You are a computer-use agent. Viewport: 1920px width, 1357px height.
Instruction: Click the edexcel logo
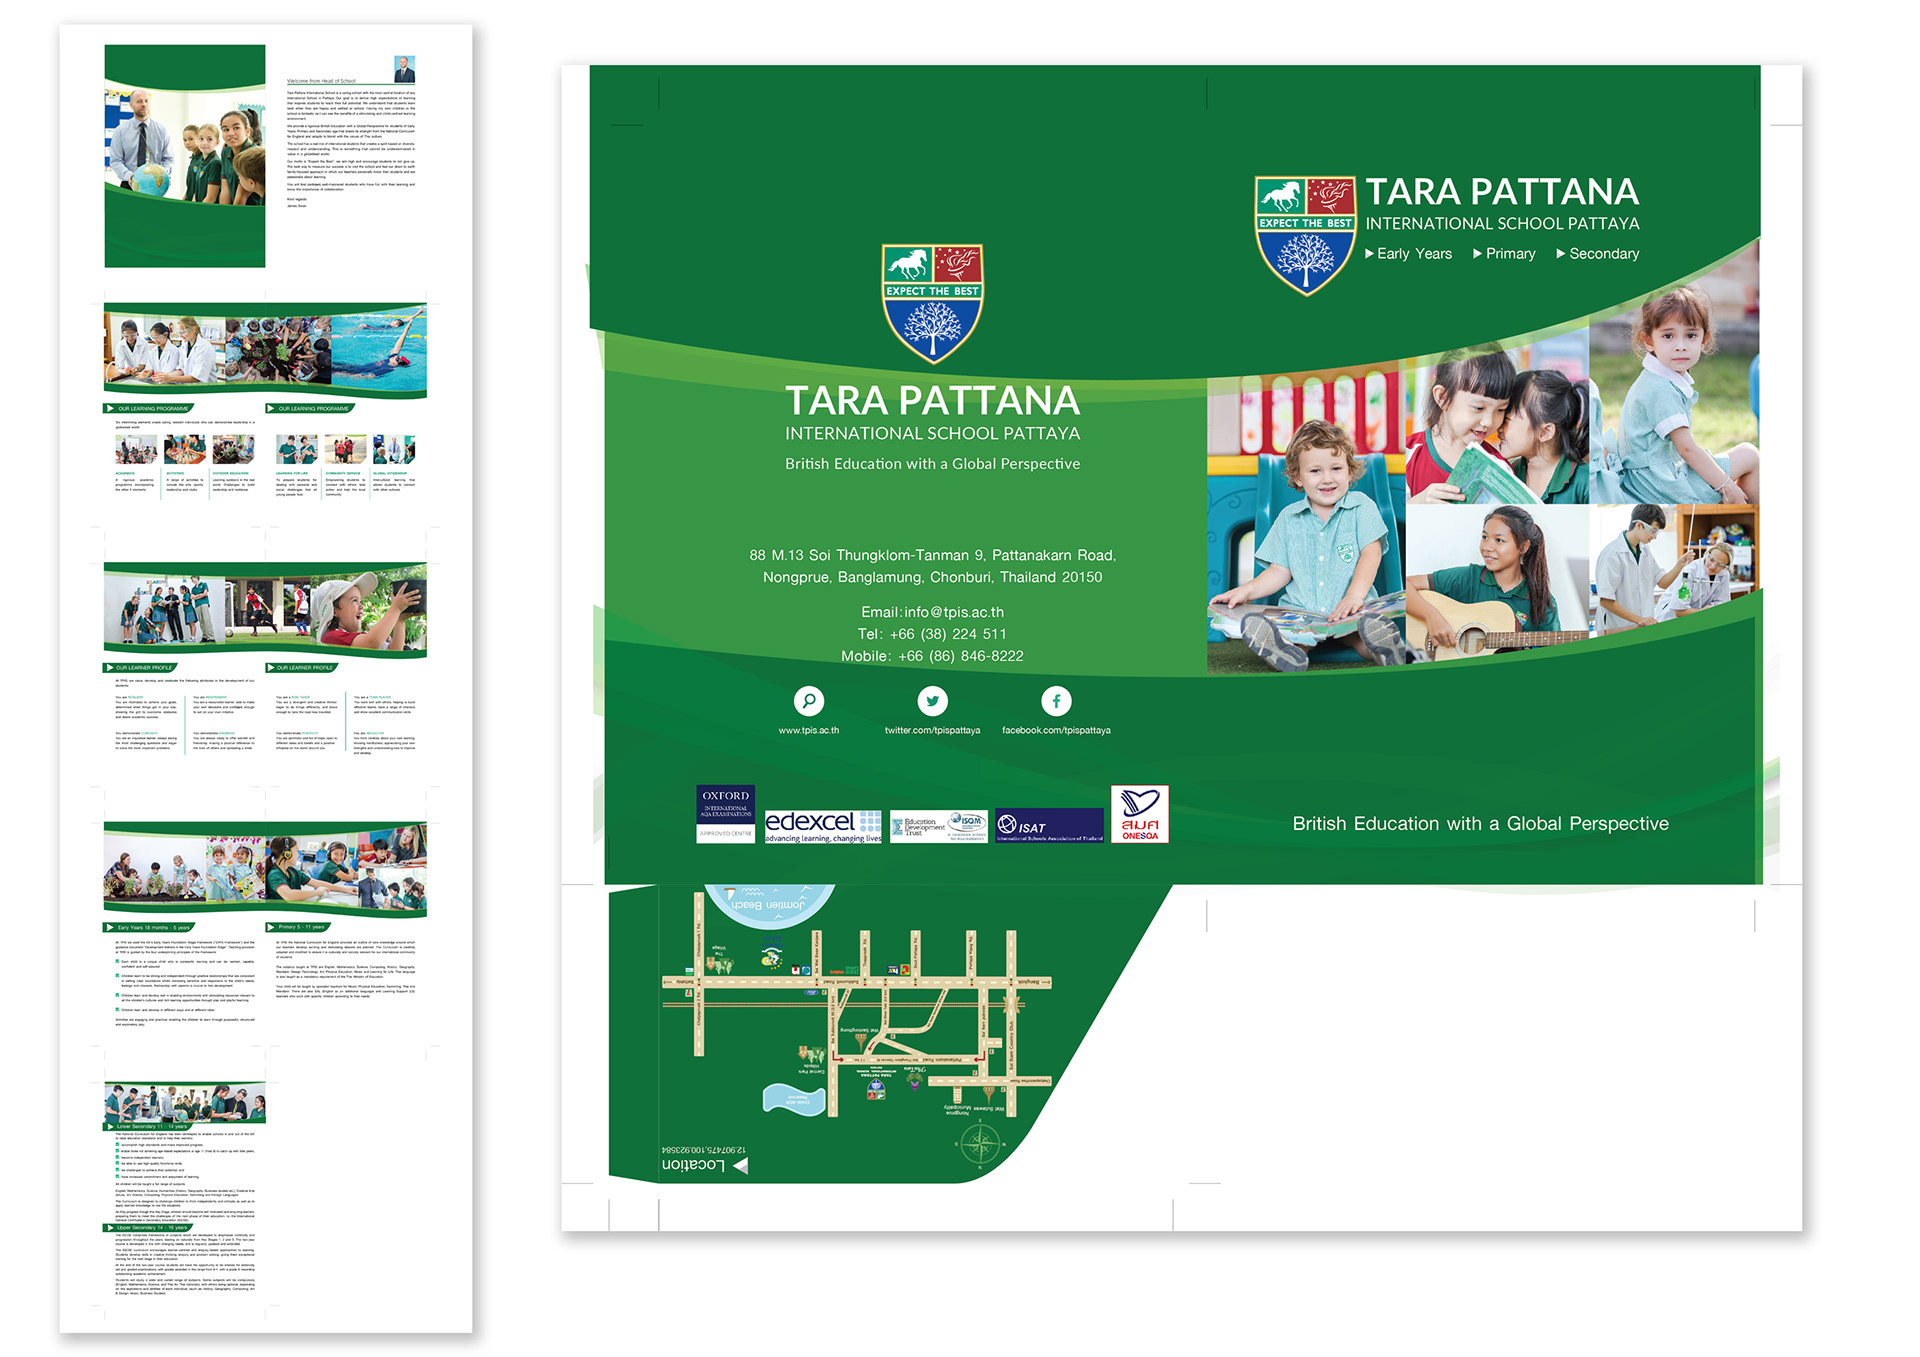(823, 826)
